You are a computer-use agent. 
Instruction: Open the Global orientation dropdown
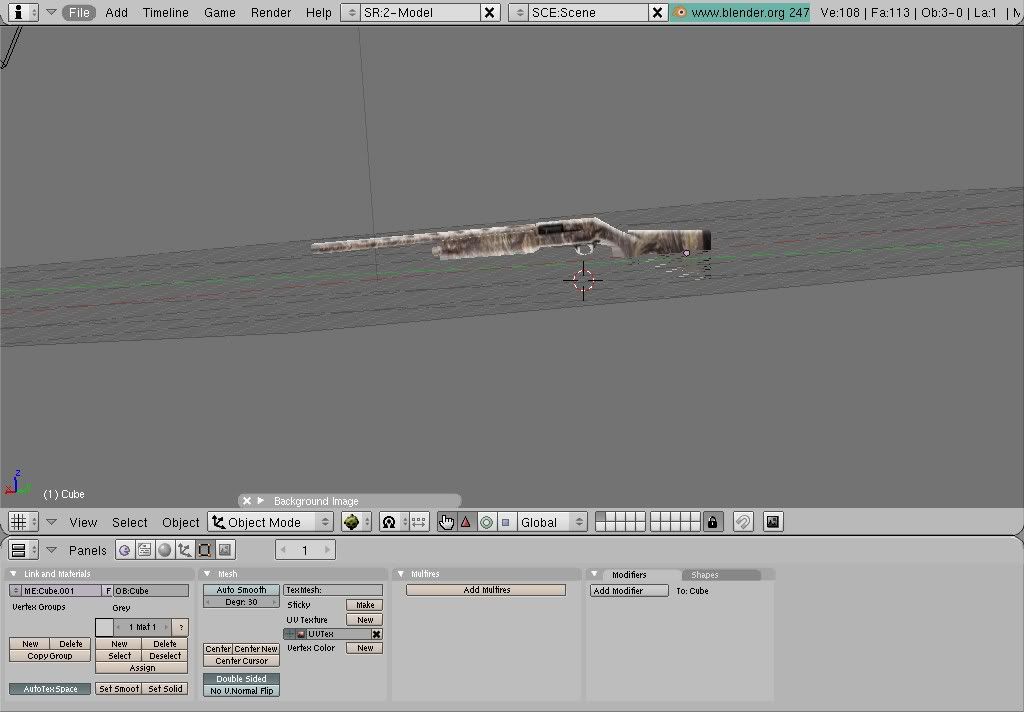click(552, 522)
